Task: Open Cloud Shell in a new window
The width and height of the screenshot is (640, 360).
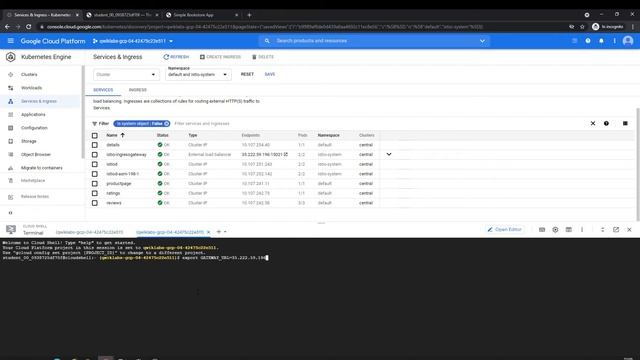Action: [616, 230]
